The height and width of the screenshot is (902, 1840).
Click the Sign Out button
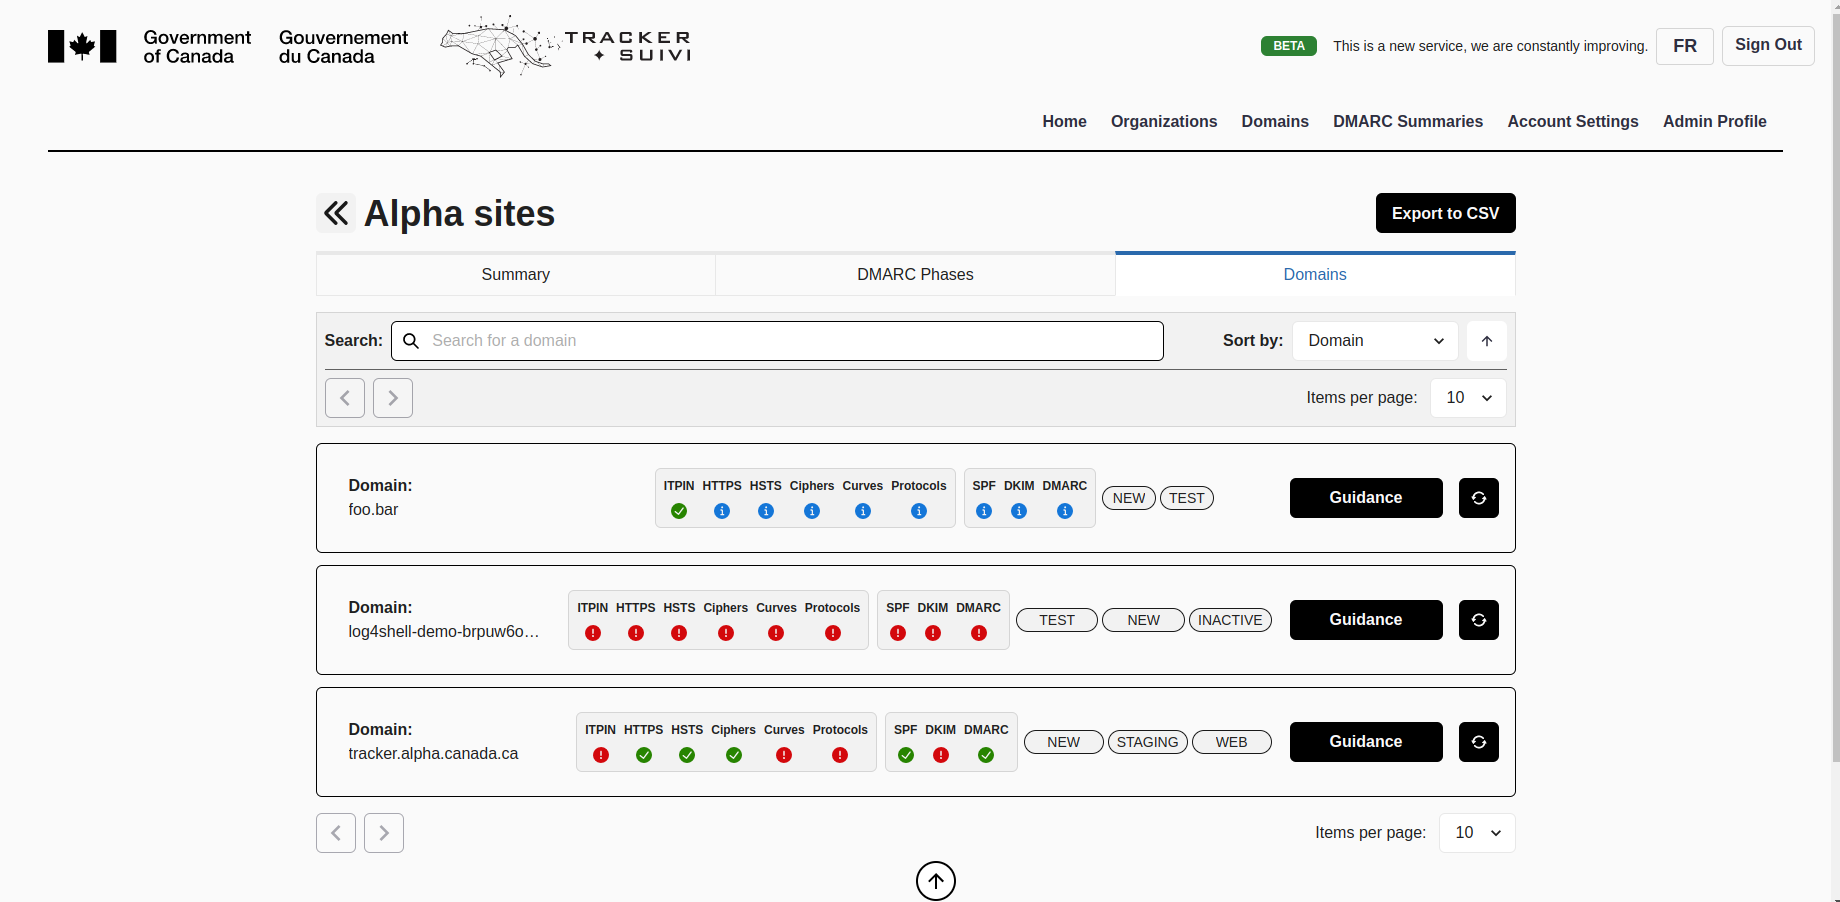click(1768, 46)
